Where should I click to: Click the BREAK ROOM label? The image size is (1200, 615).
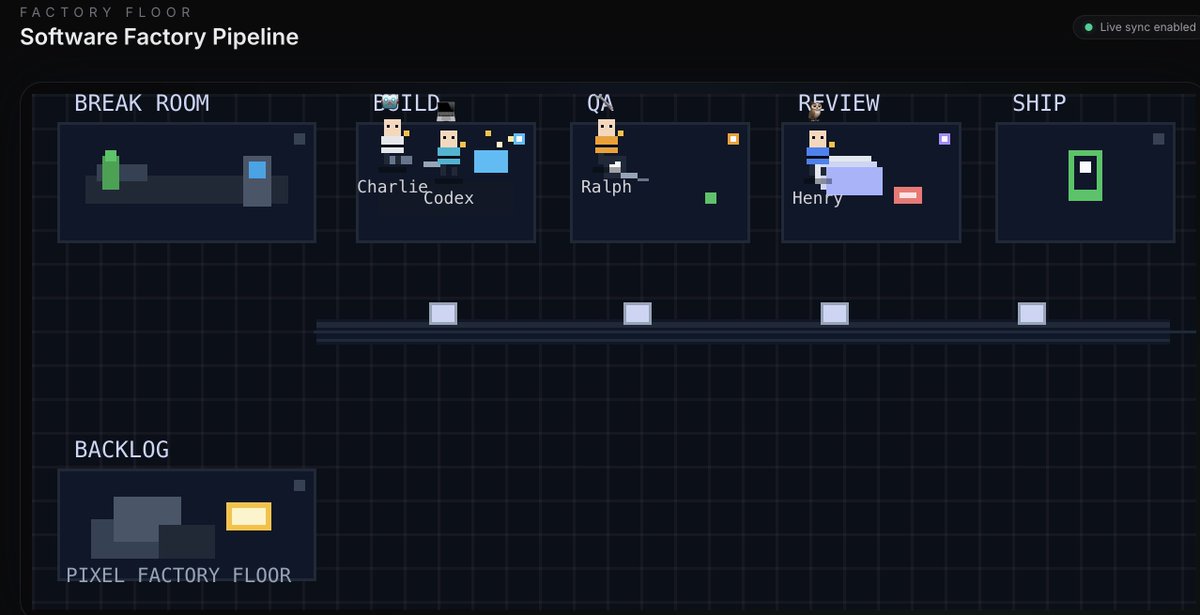141,103
